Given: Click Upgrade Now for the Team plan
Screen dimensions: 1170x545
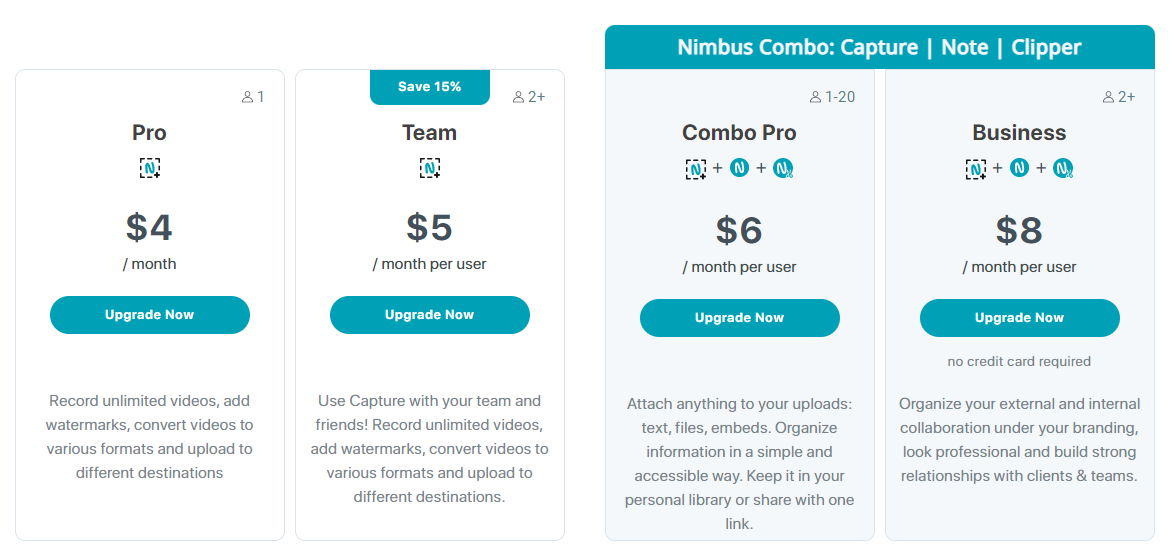Looking at the screenshot, I should 430,315.
